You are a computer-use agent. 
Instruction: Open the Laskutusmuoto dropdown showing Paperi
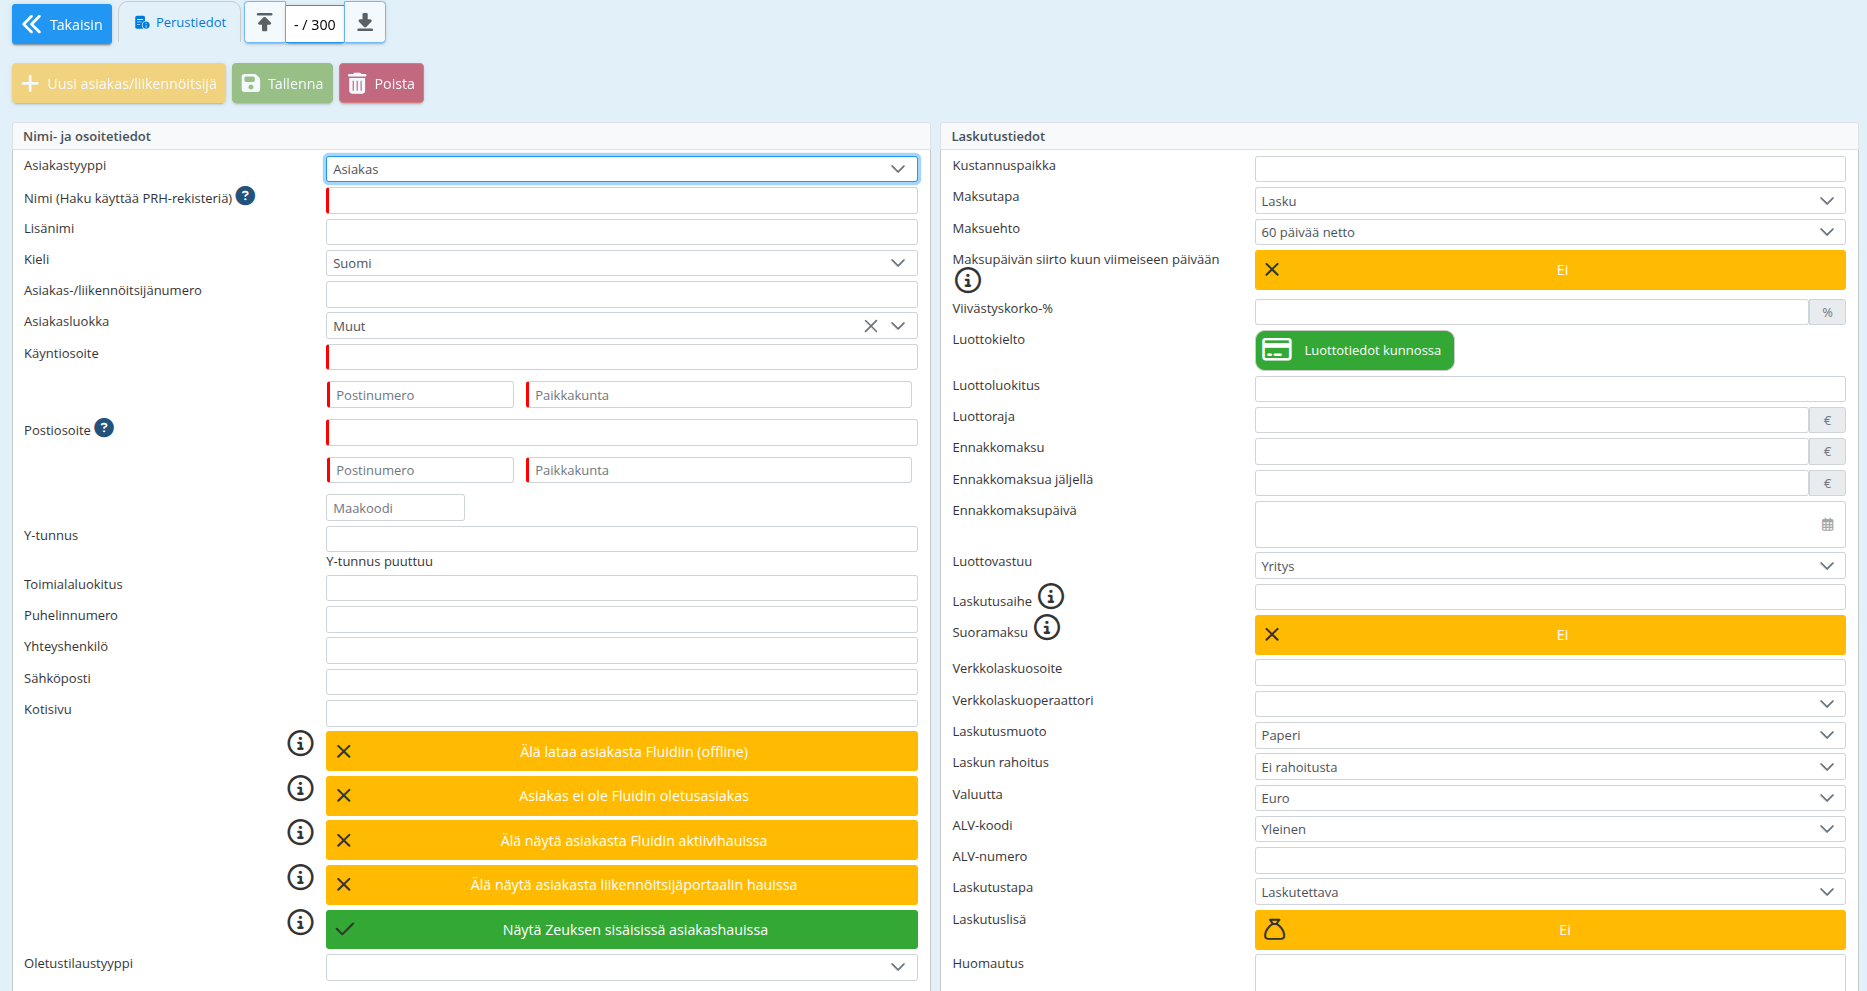point(1549,735)
